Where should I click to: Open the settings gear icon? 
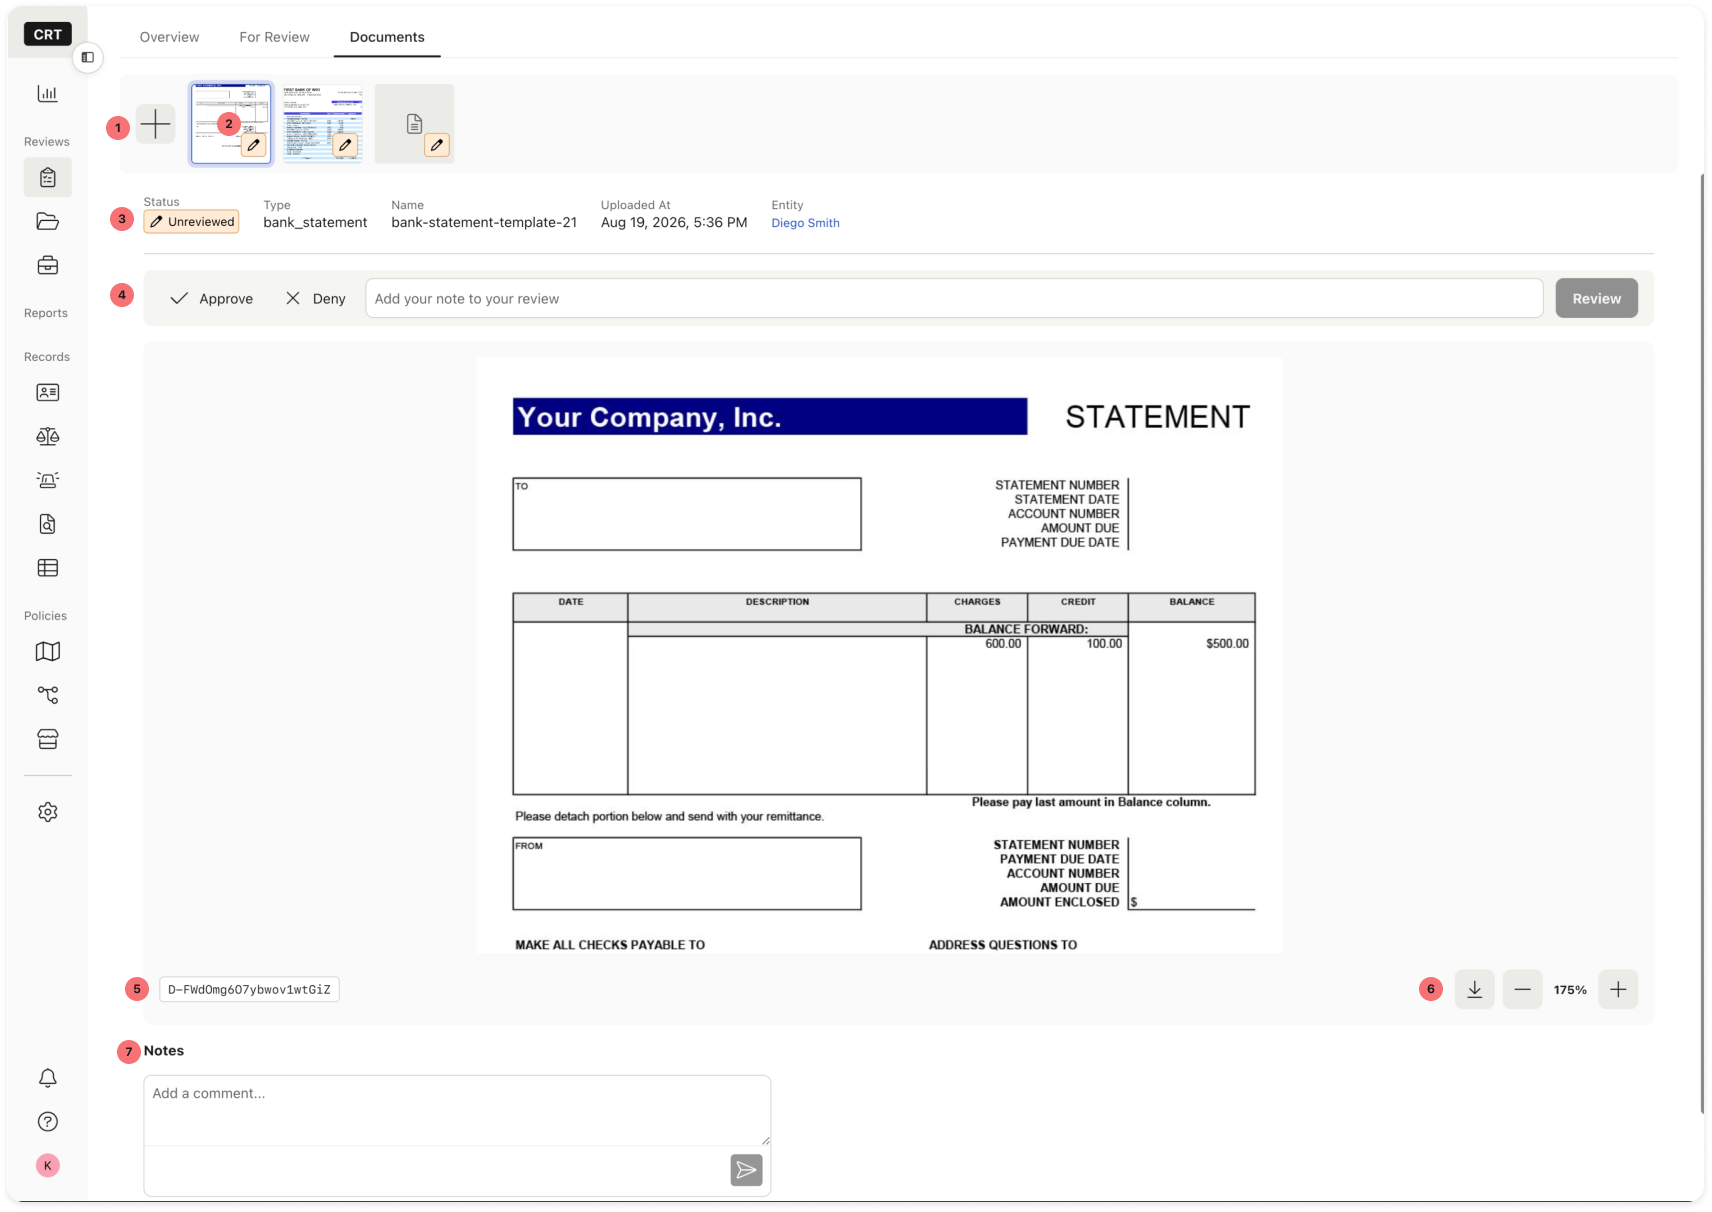coord(47,812)
